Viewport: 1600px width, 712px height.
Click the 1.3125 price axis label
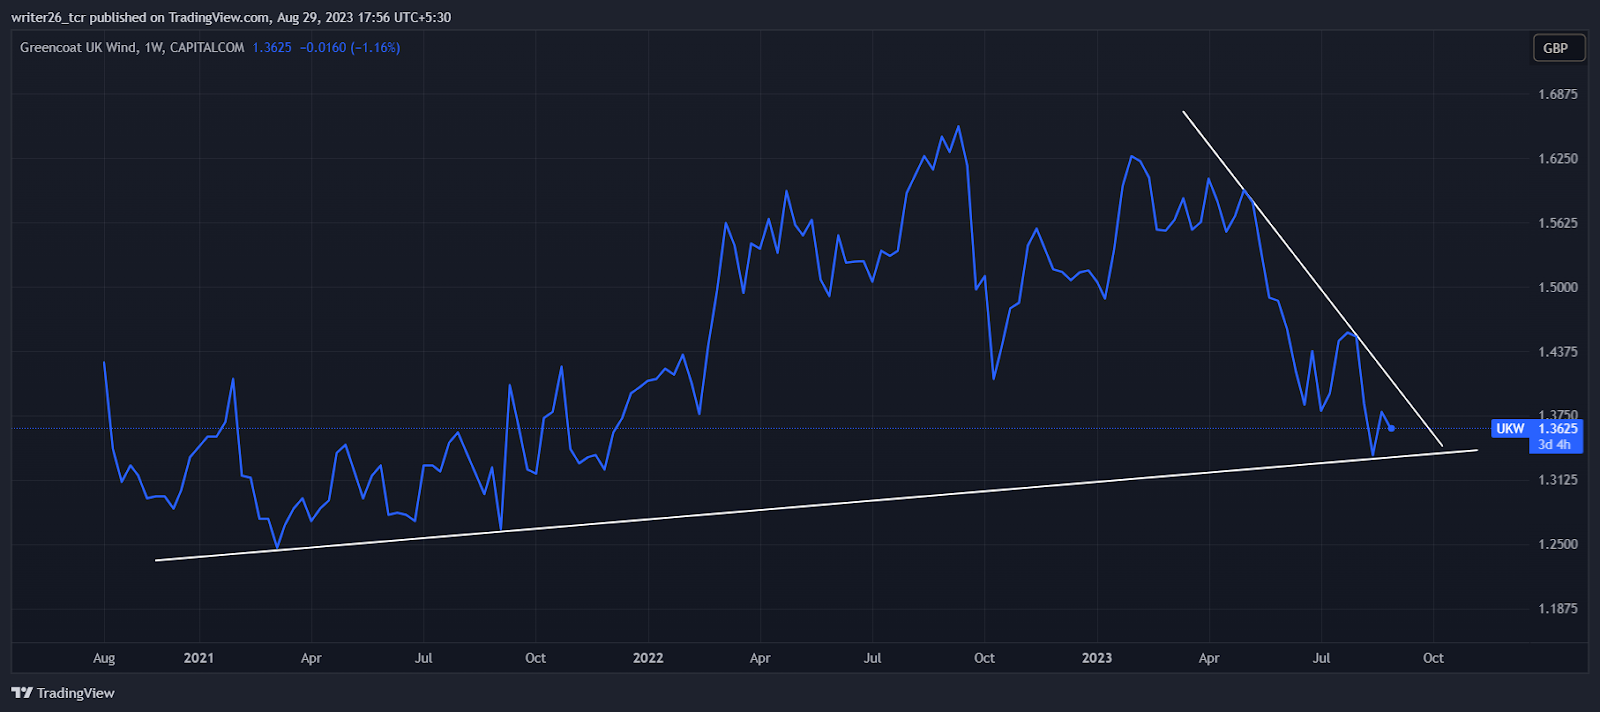[1558, 480]
